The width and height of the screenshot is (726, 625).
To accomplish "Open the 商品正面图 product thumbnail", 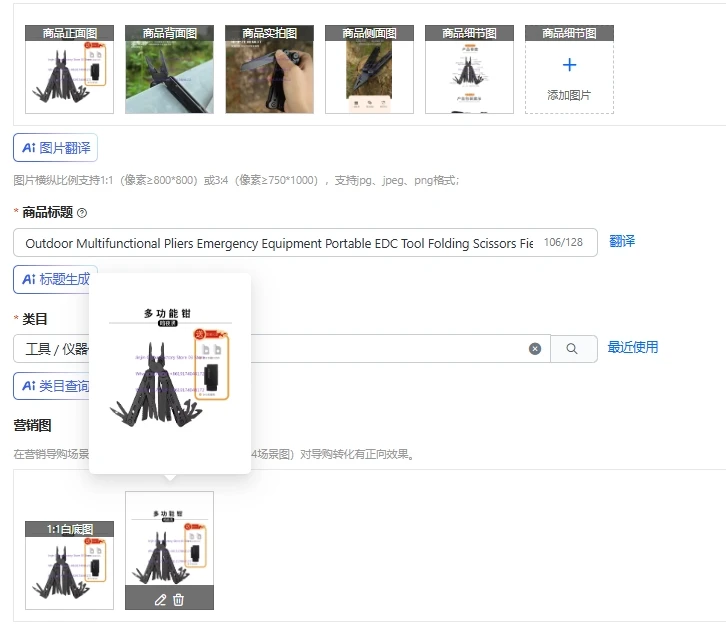I will (69, 69).
